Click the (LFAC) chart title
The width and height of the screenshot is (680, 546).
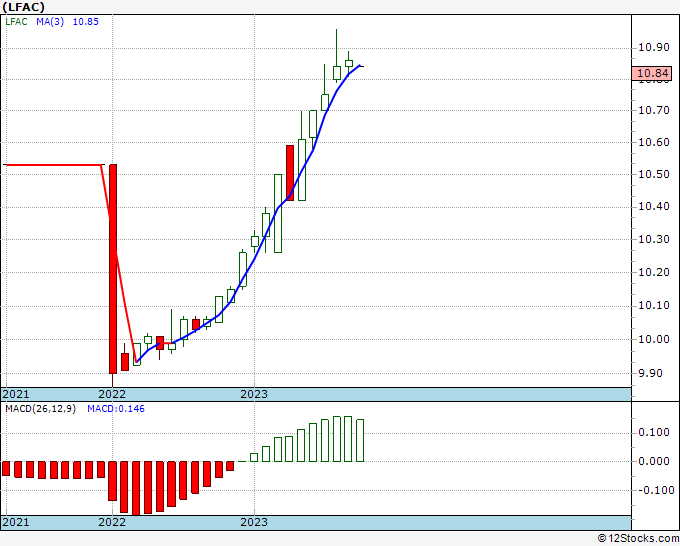tap(23, 7)
